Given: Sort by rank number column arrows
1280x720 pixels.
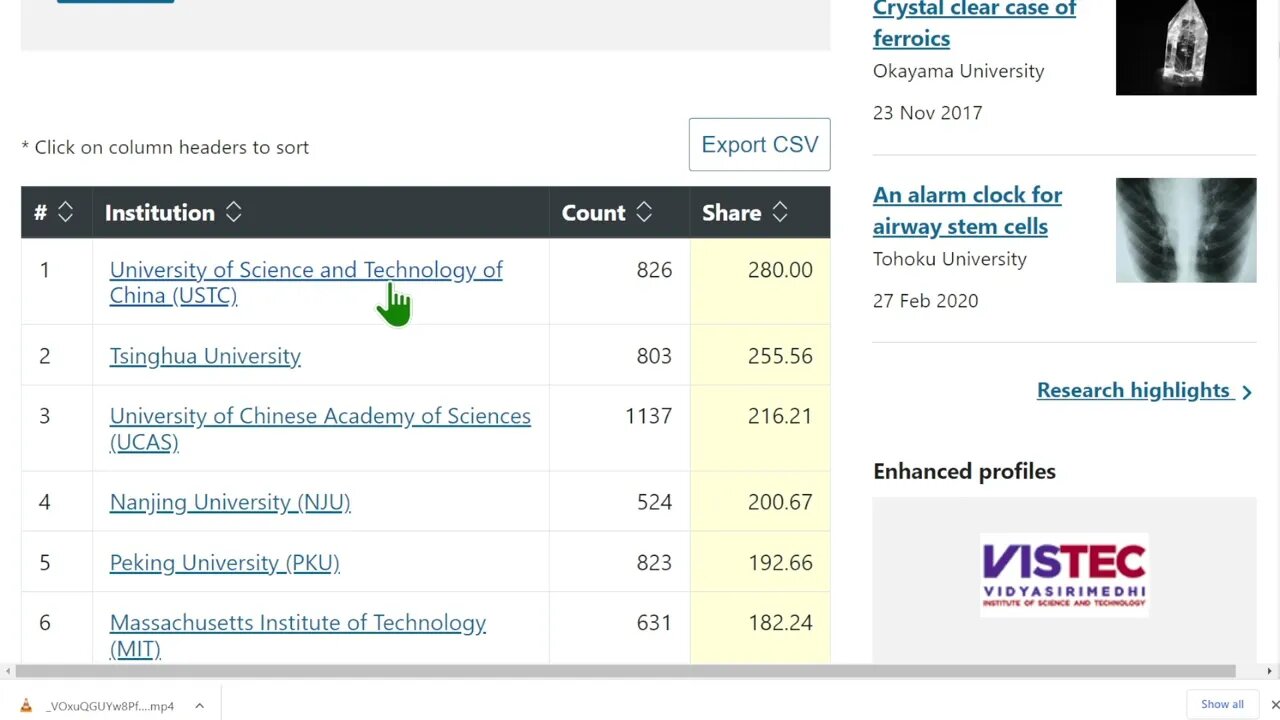Looking at the screenshot, I should click(x=66, y=212).
